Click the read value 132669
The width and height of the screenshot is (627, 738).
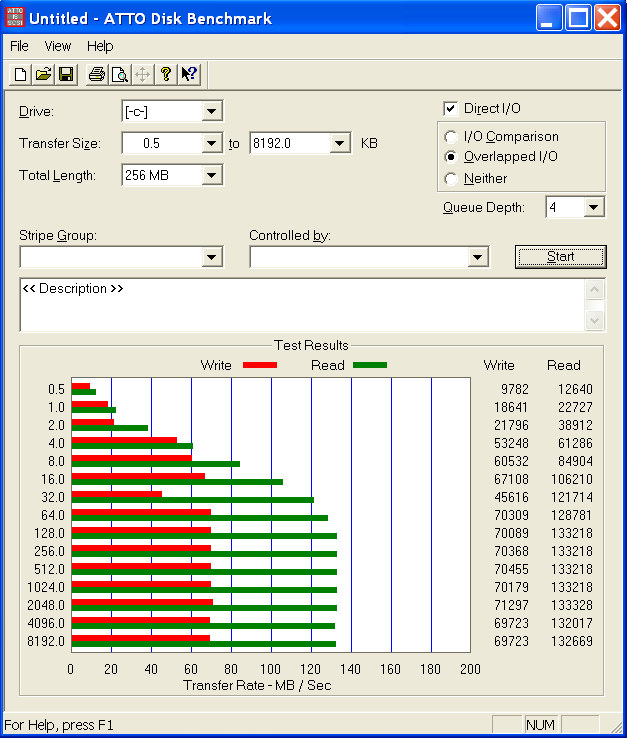(x=571, y=641)
